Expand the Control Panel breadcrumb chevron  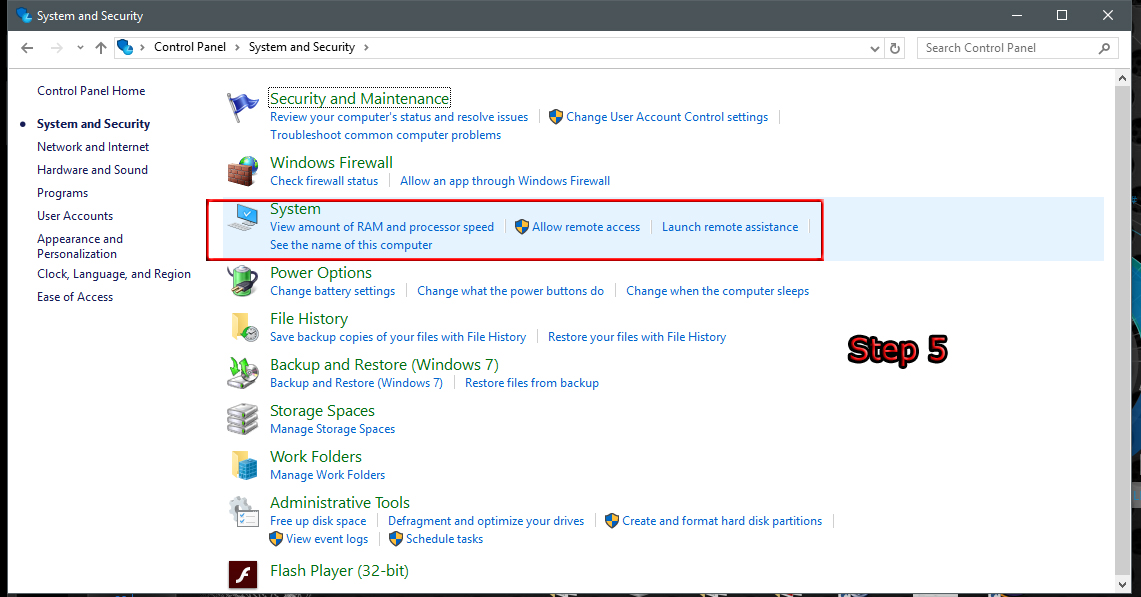[237, 47]
